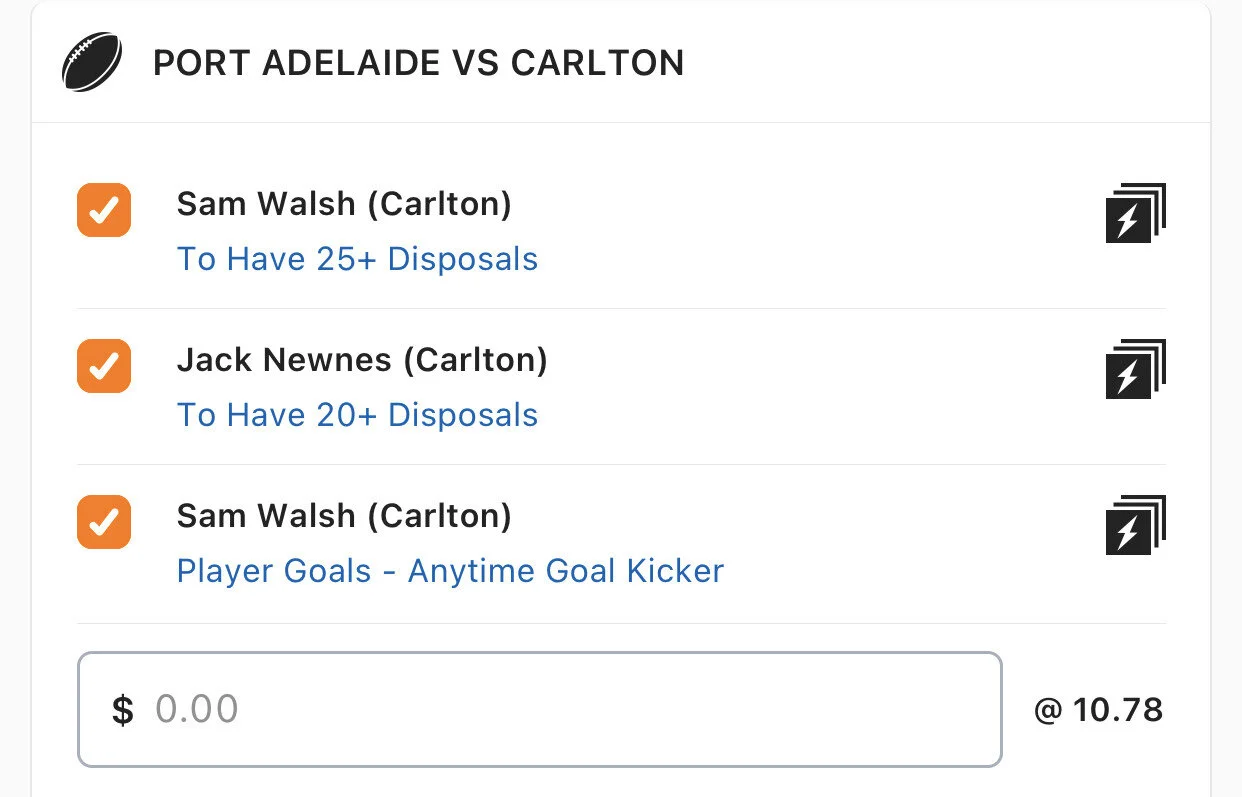Click the (Carlton) team tag beside Jack Newnes
The image size is (1242, 797).
475,360
